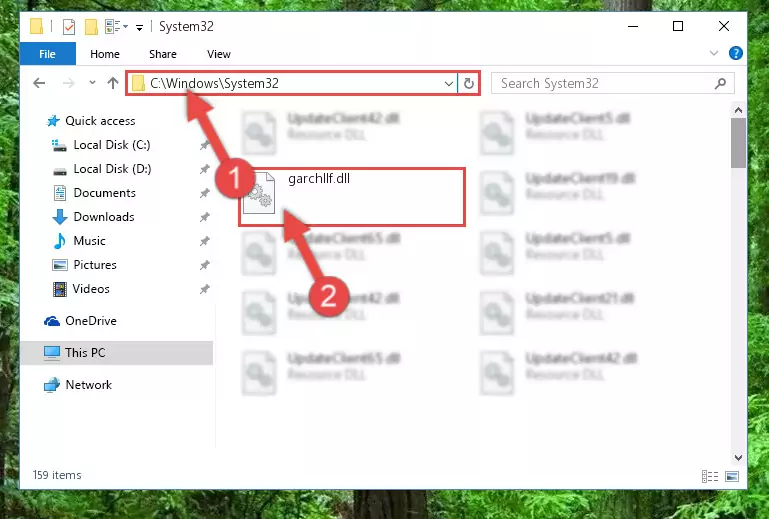Click the search magnifier icon
Image resolution: width=769 pixels, height=519 pixels.
pos(720,83)
